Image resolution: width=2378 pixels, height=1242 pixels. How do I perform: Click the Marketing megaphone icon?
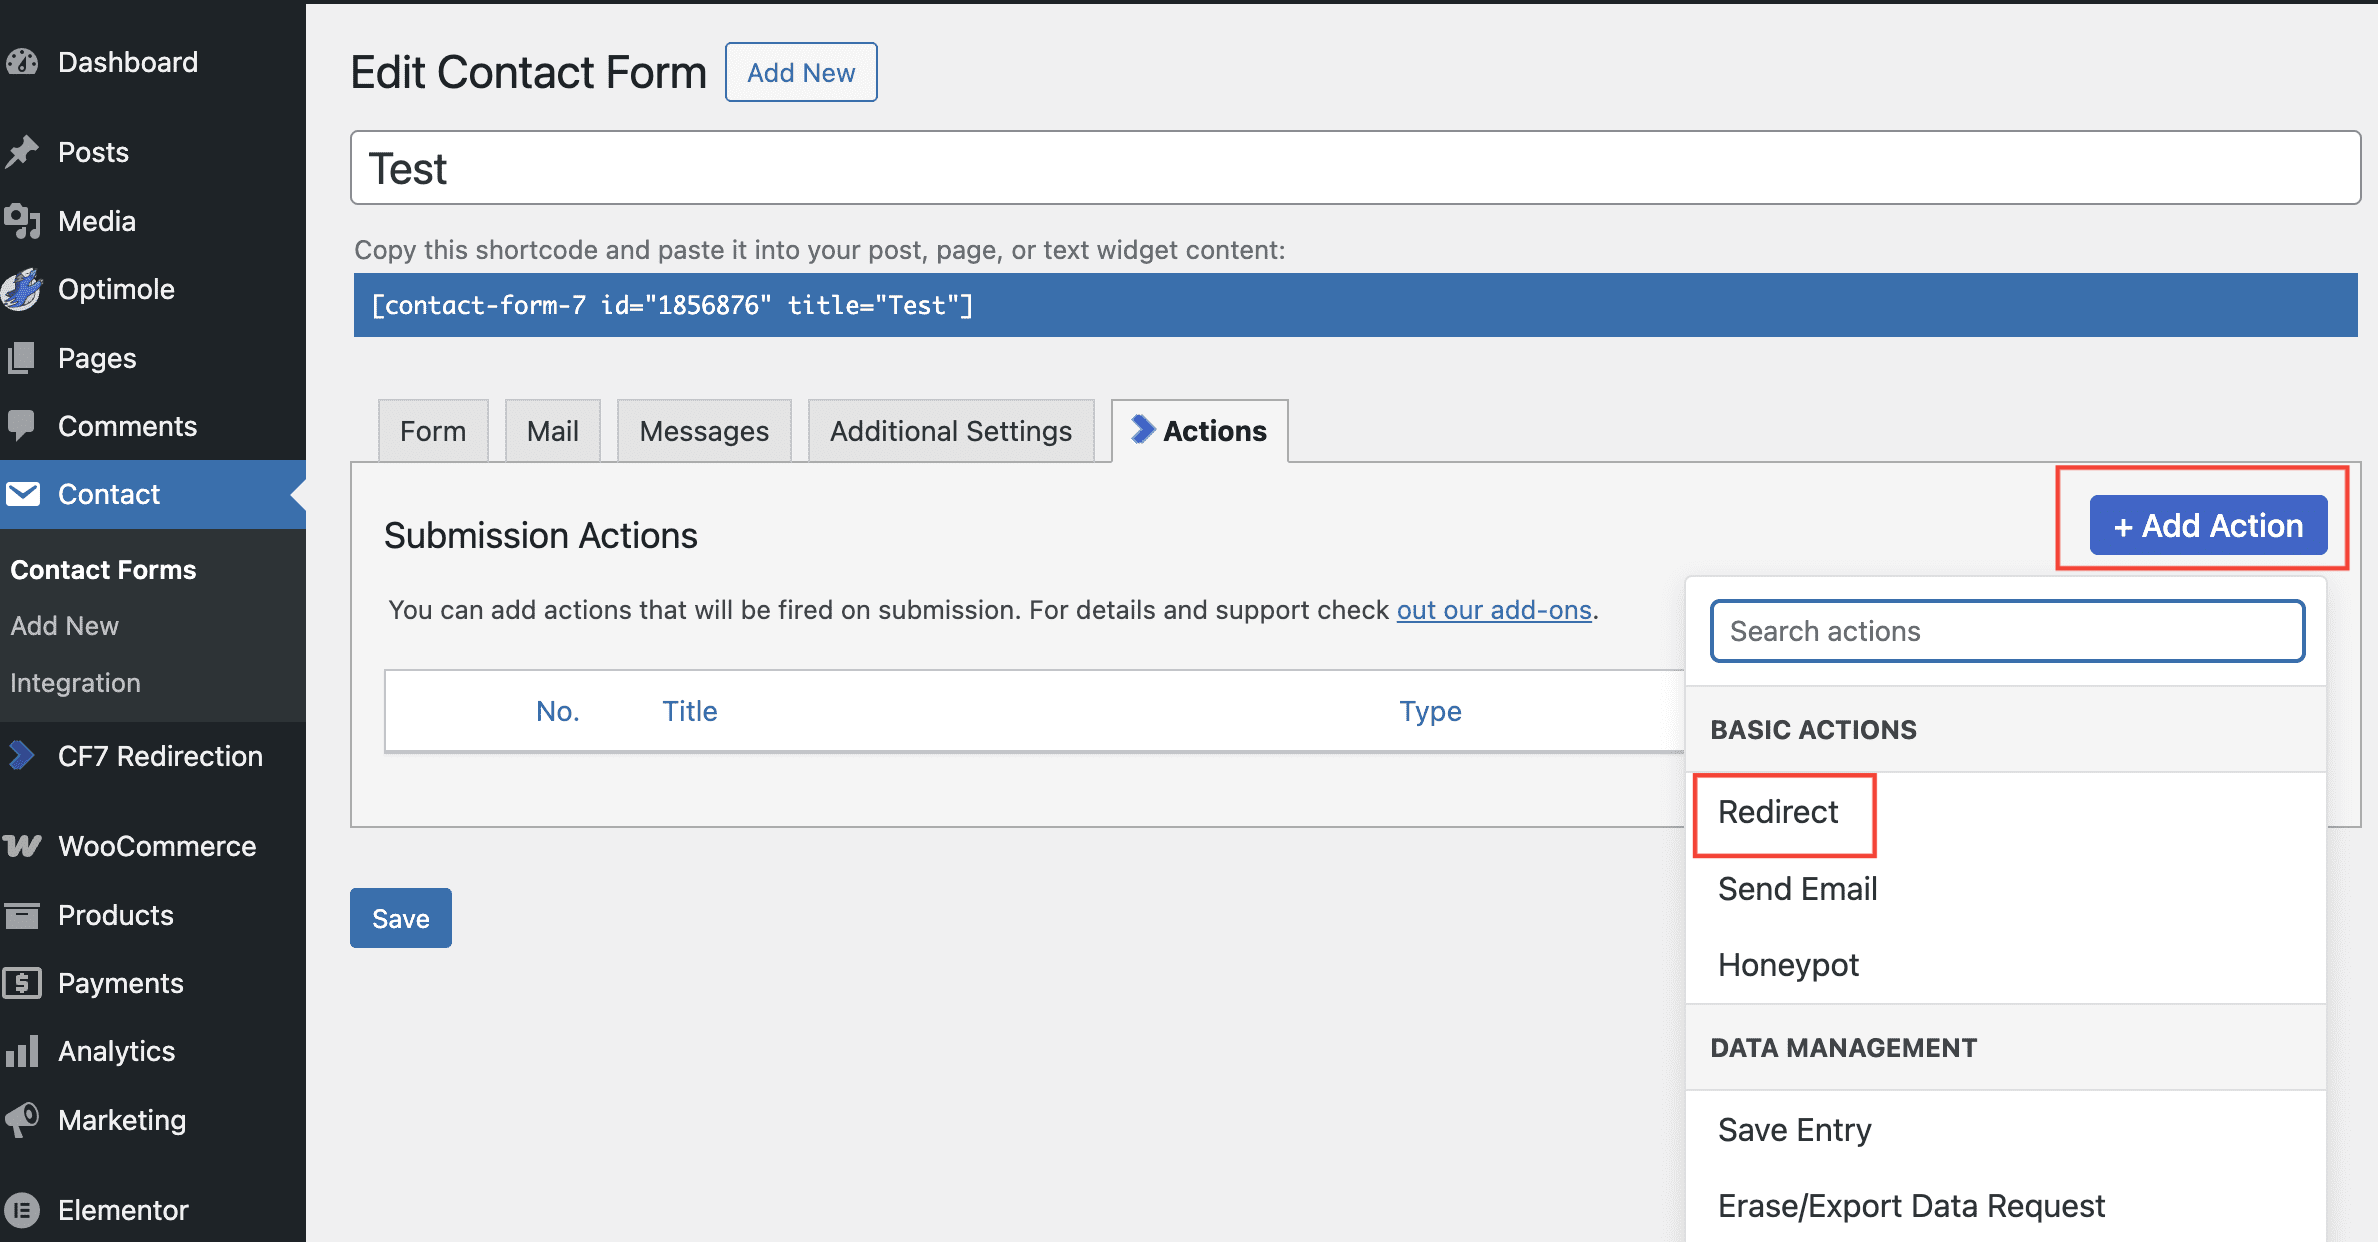(x=22, y=1120)
